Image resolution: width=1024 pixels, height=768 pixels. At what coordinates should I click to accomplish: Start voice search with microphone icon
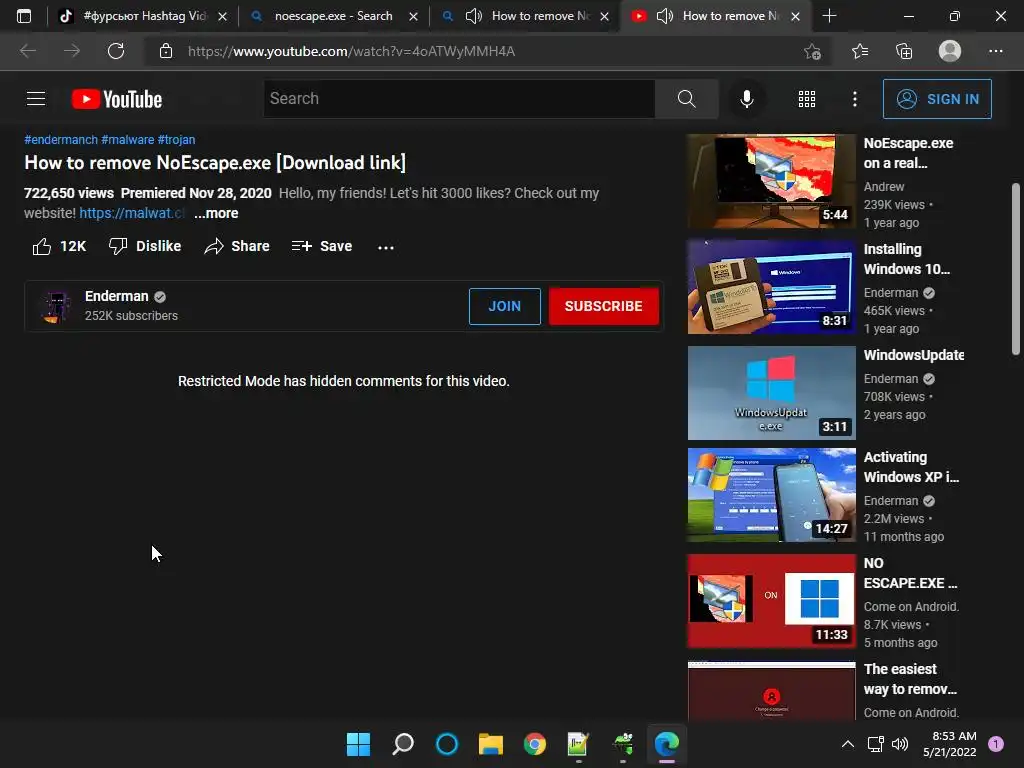[x=746, y=99]
